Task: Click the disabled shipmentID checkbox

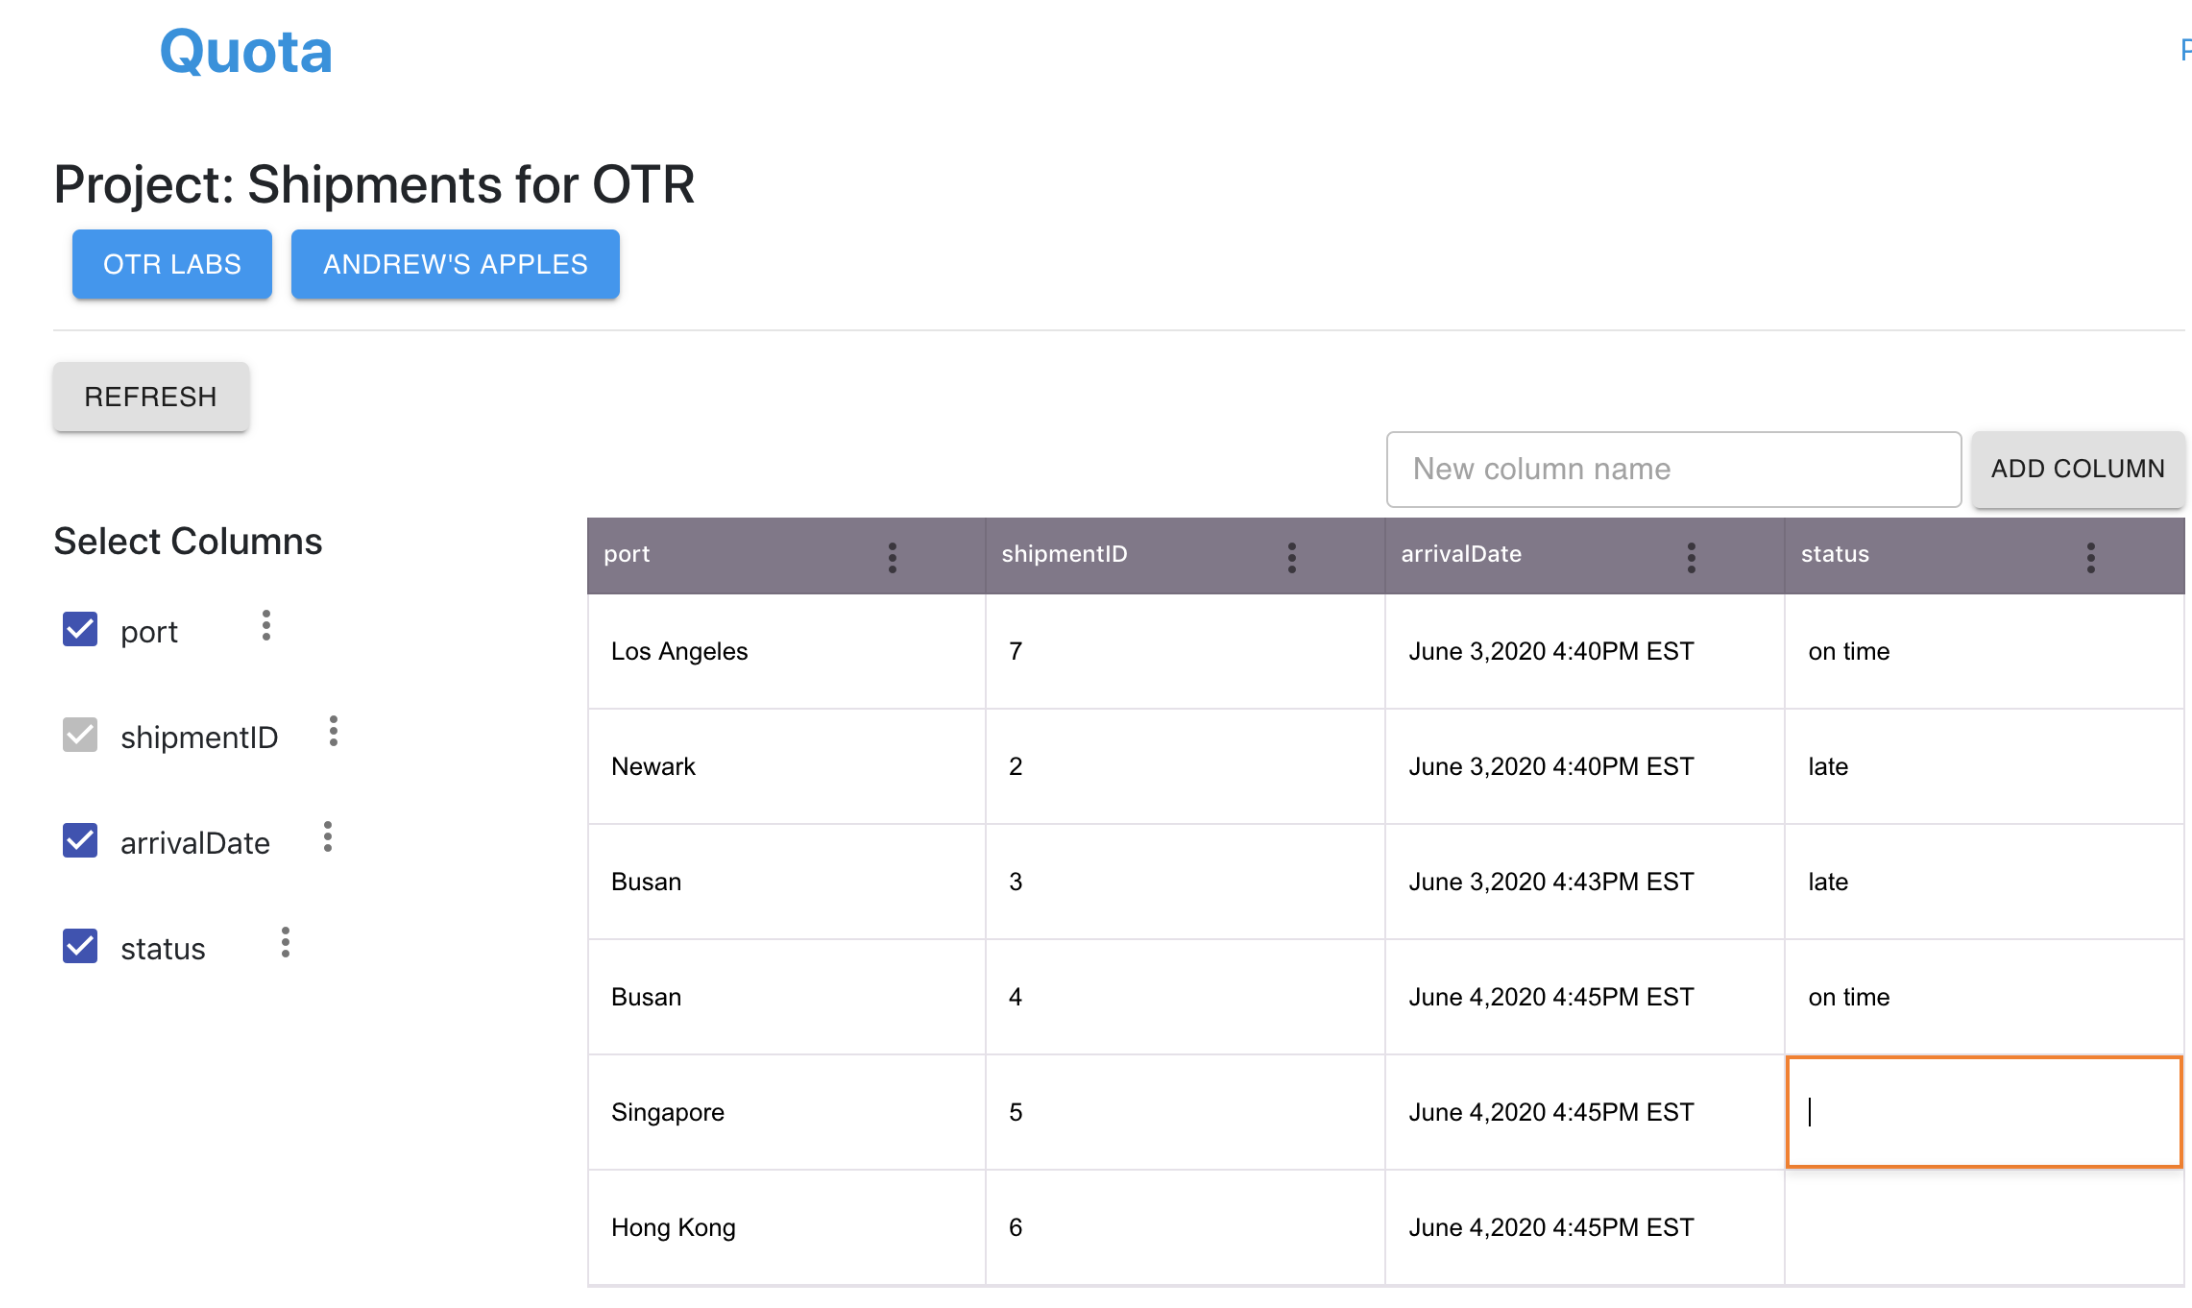Action: (x=79, y=736)
